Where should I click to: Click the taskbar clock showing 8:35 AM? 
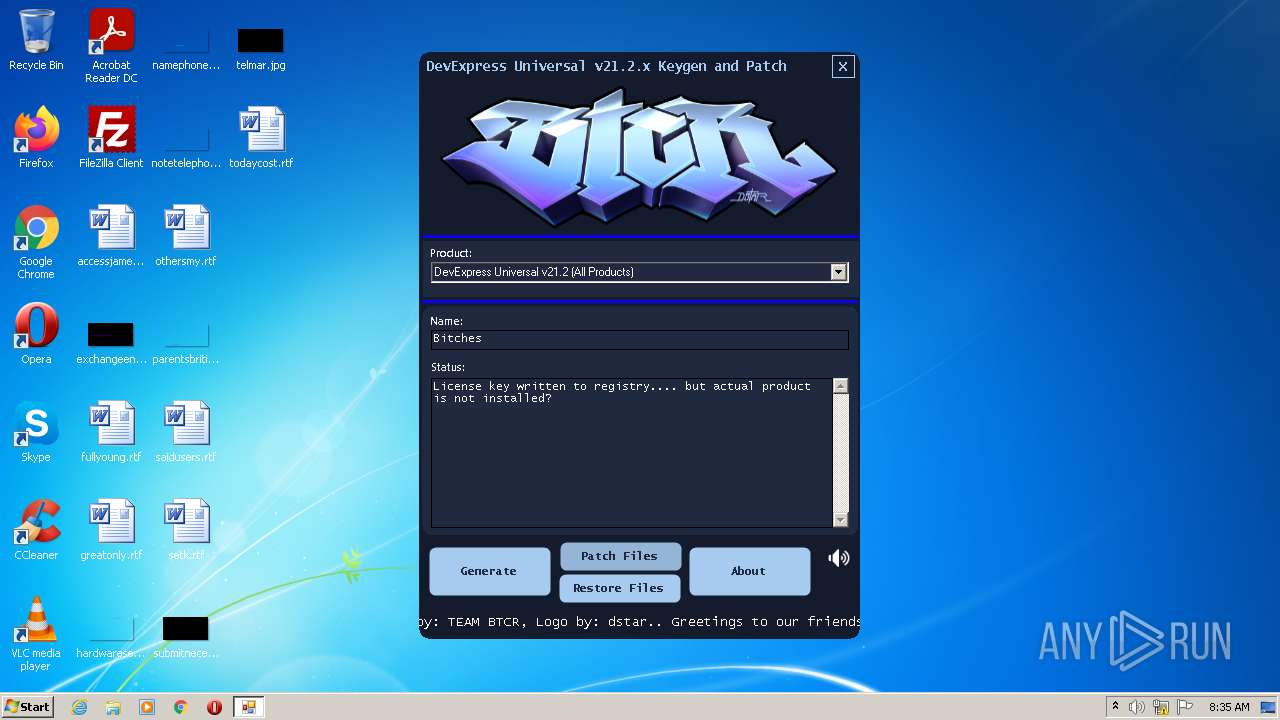tap(1229, 707)
